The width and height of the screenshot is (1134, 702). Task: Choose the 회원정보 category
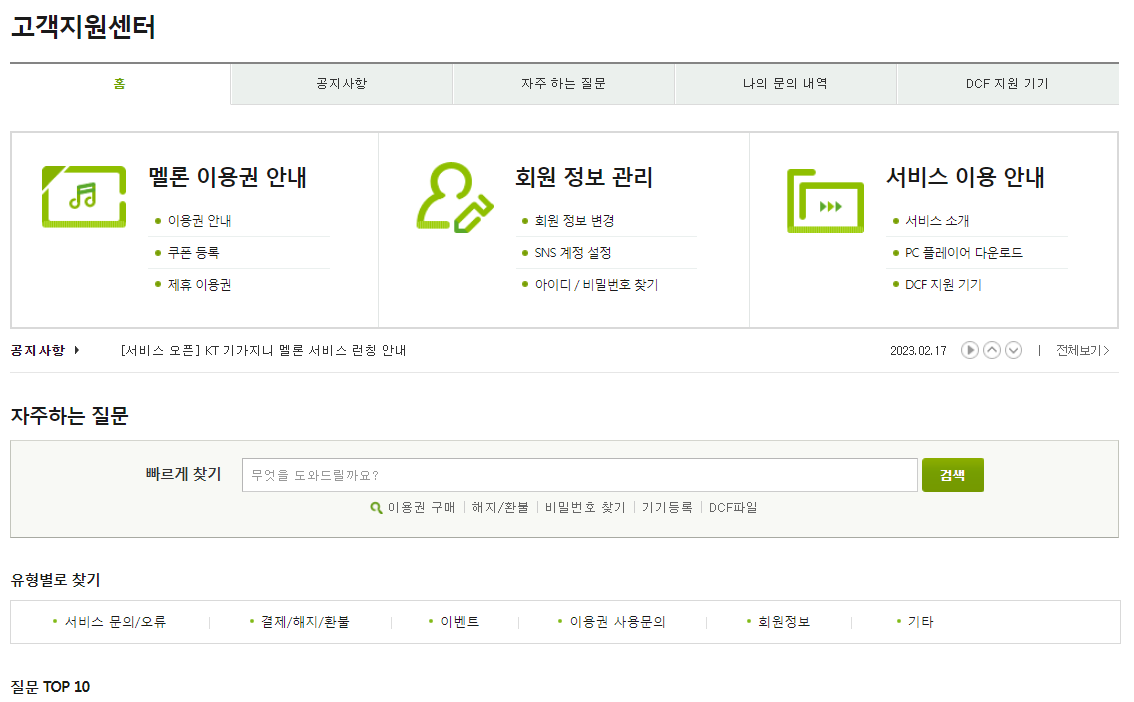click(x=784, y=622)
